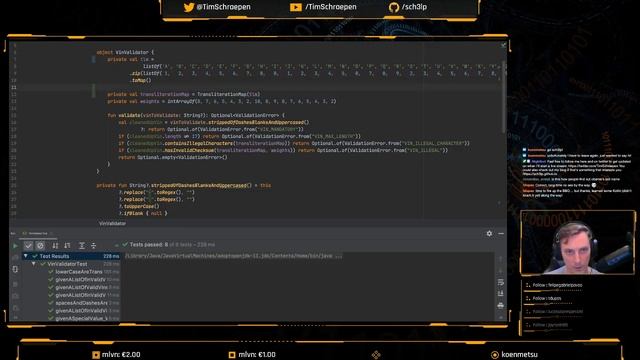Collapse the Test Results tree node
This screenshot has width=640, height=360.
tap(26, 256)
